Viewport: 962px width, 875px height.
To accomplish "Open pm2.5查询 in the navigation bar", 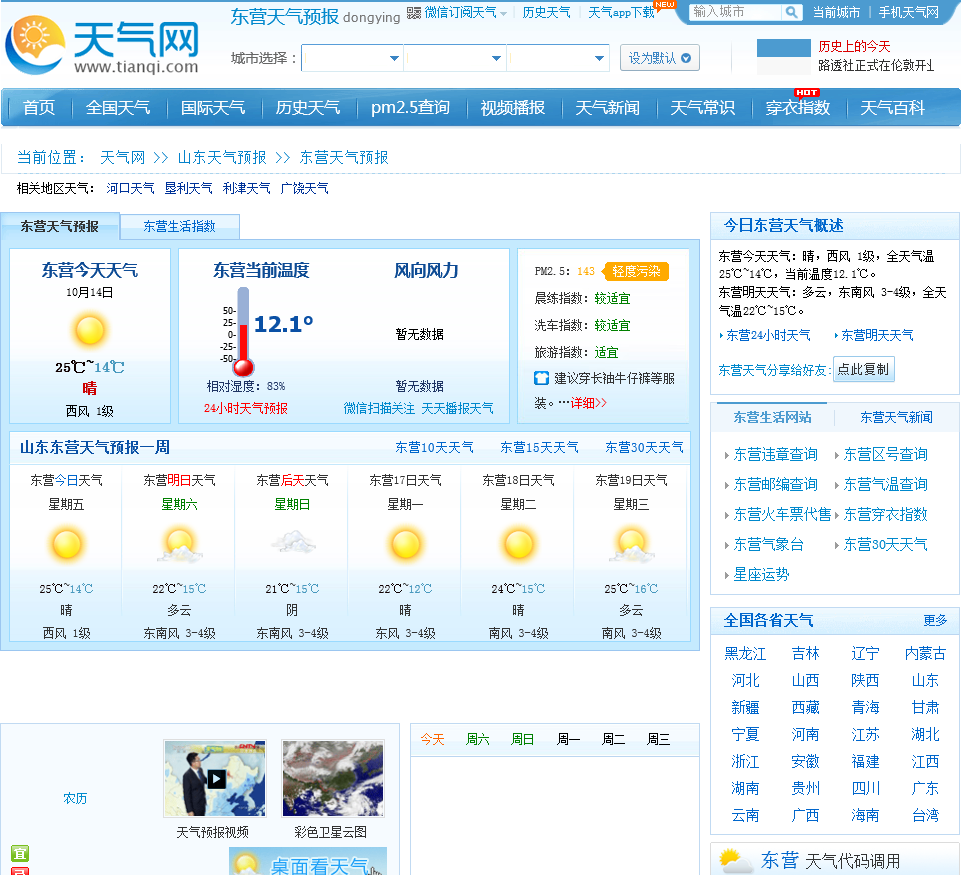I will [410, 108].
